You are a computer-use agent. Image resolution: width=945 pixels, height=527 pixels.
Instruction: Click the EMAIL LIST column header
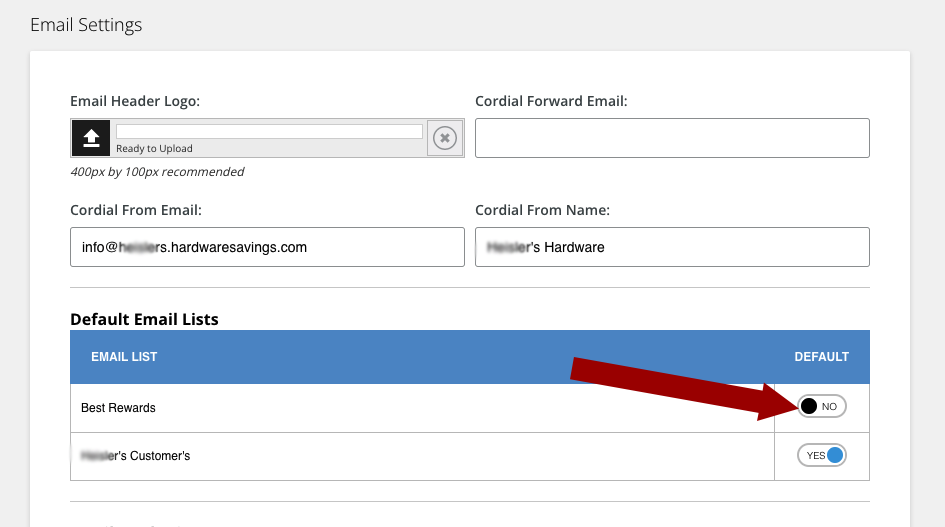click(124, 357)
